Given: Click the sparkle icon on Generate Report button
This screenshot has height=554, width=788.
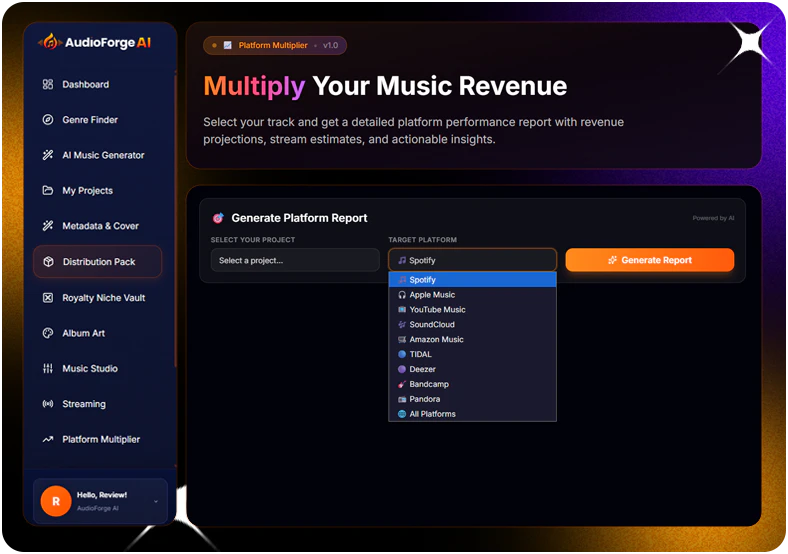Looking at the screenshot, I should tap(612, 260).
